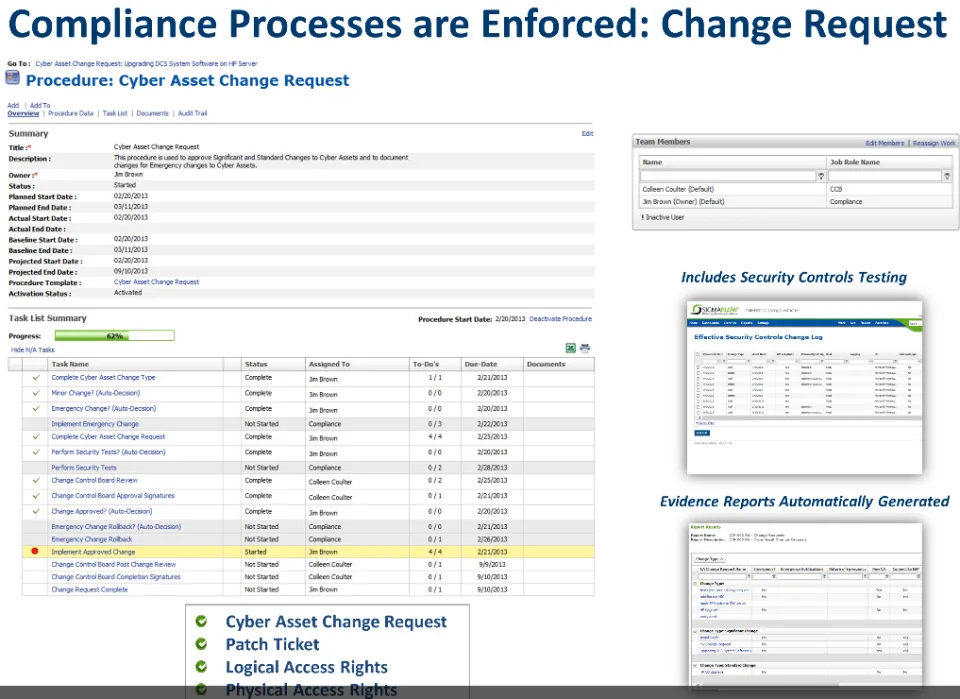Viewport: 960px width, 699px height.
Task: Click the 62% progress bar
Action: tap(114, 335)
